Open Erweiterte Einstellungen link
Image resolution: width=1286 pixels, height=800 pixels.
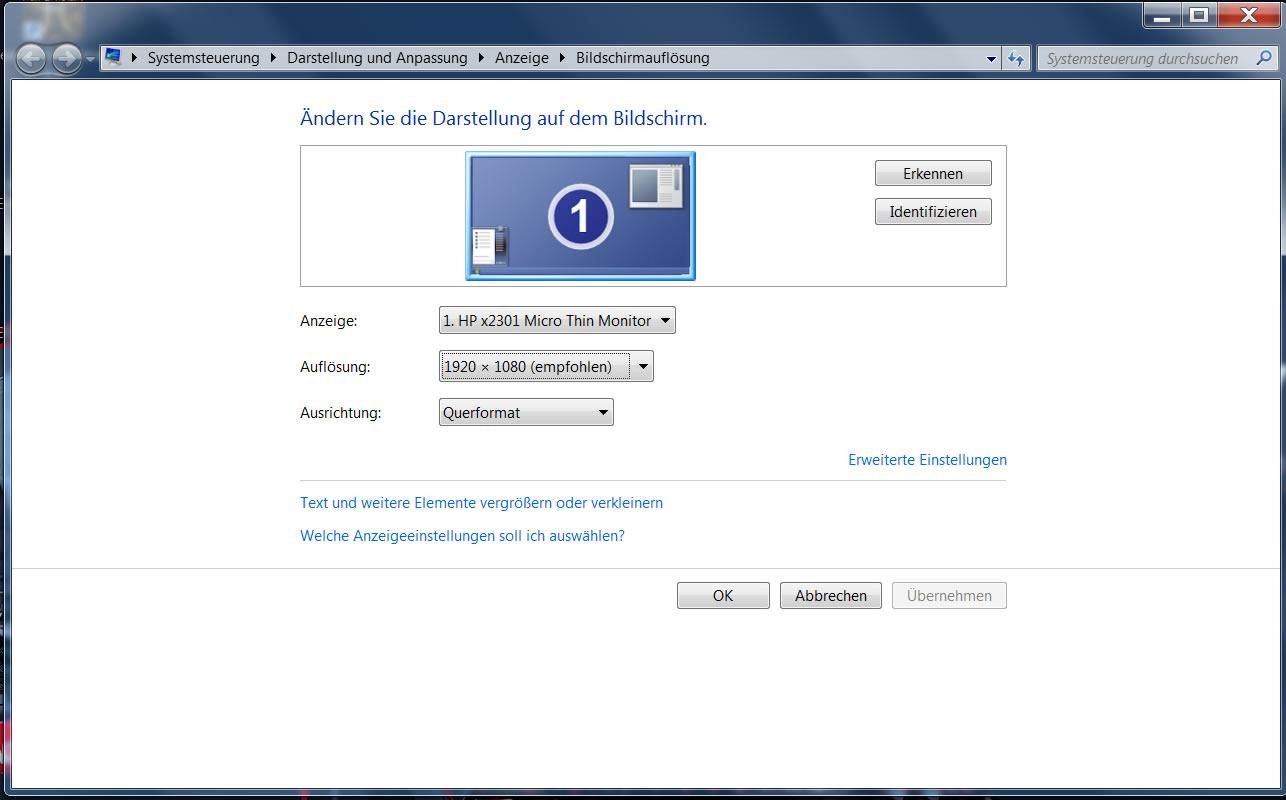pyautogui.click(x=927, y=460)
